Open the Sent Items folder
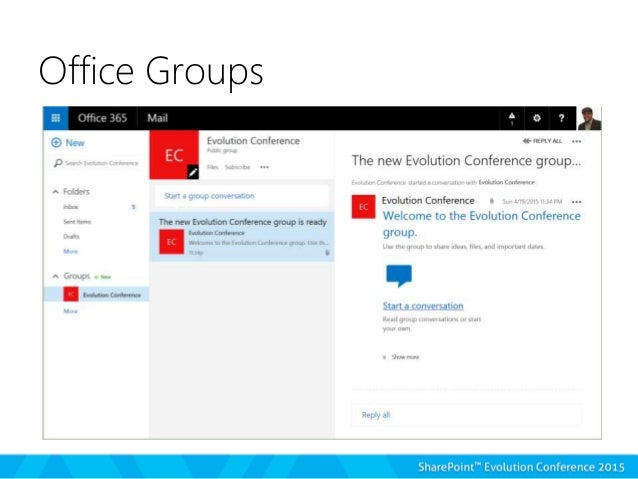The width and height of the screenshot is (638, 479). click(77, 222)
